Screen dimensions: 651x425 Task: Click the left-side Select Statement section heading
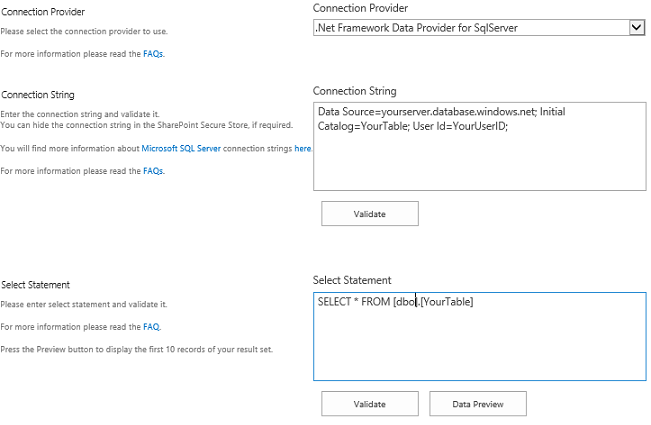point(35,285)
